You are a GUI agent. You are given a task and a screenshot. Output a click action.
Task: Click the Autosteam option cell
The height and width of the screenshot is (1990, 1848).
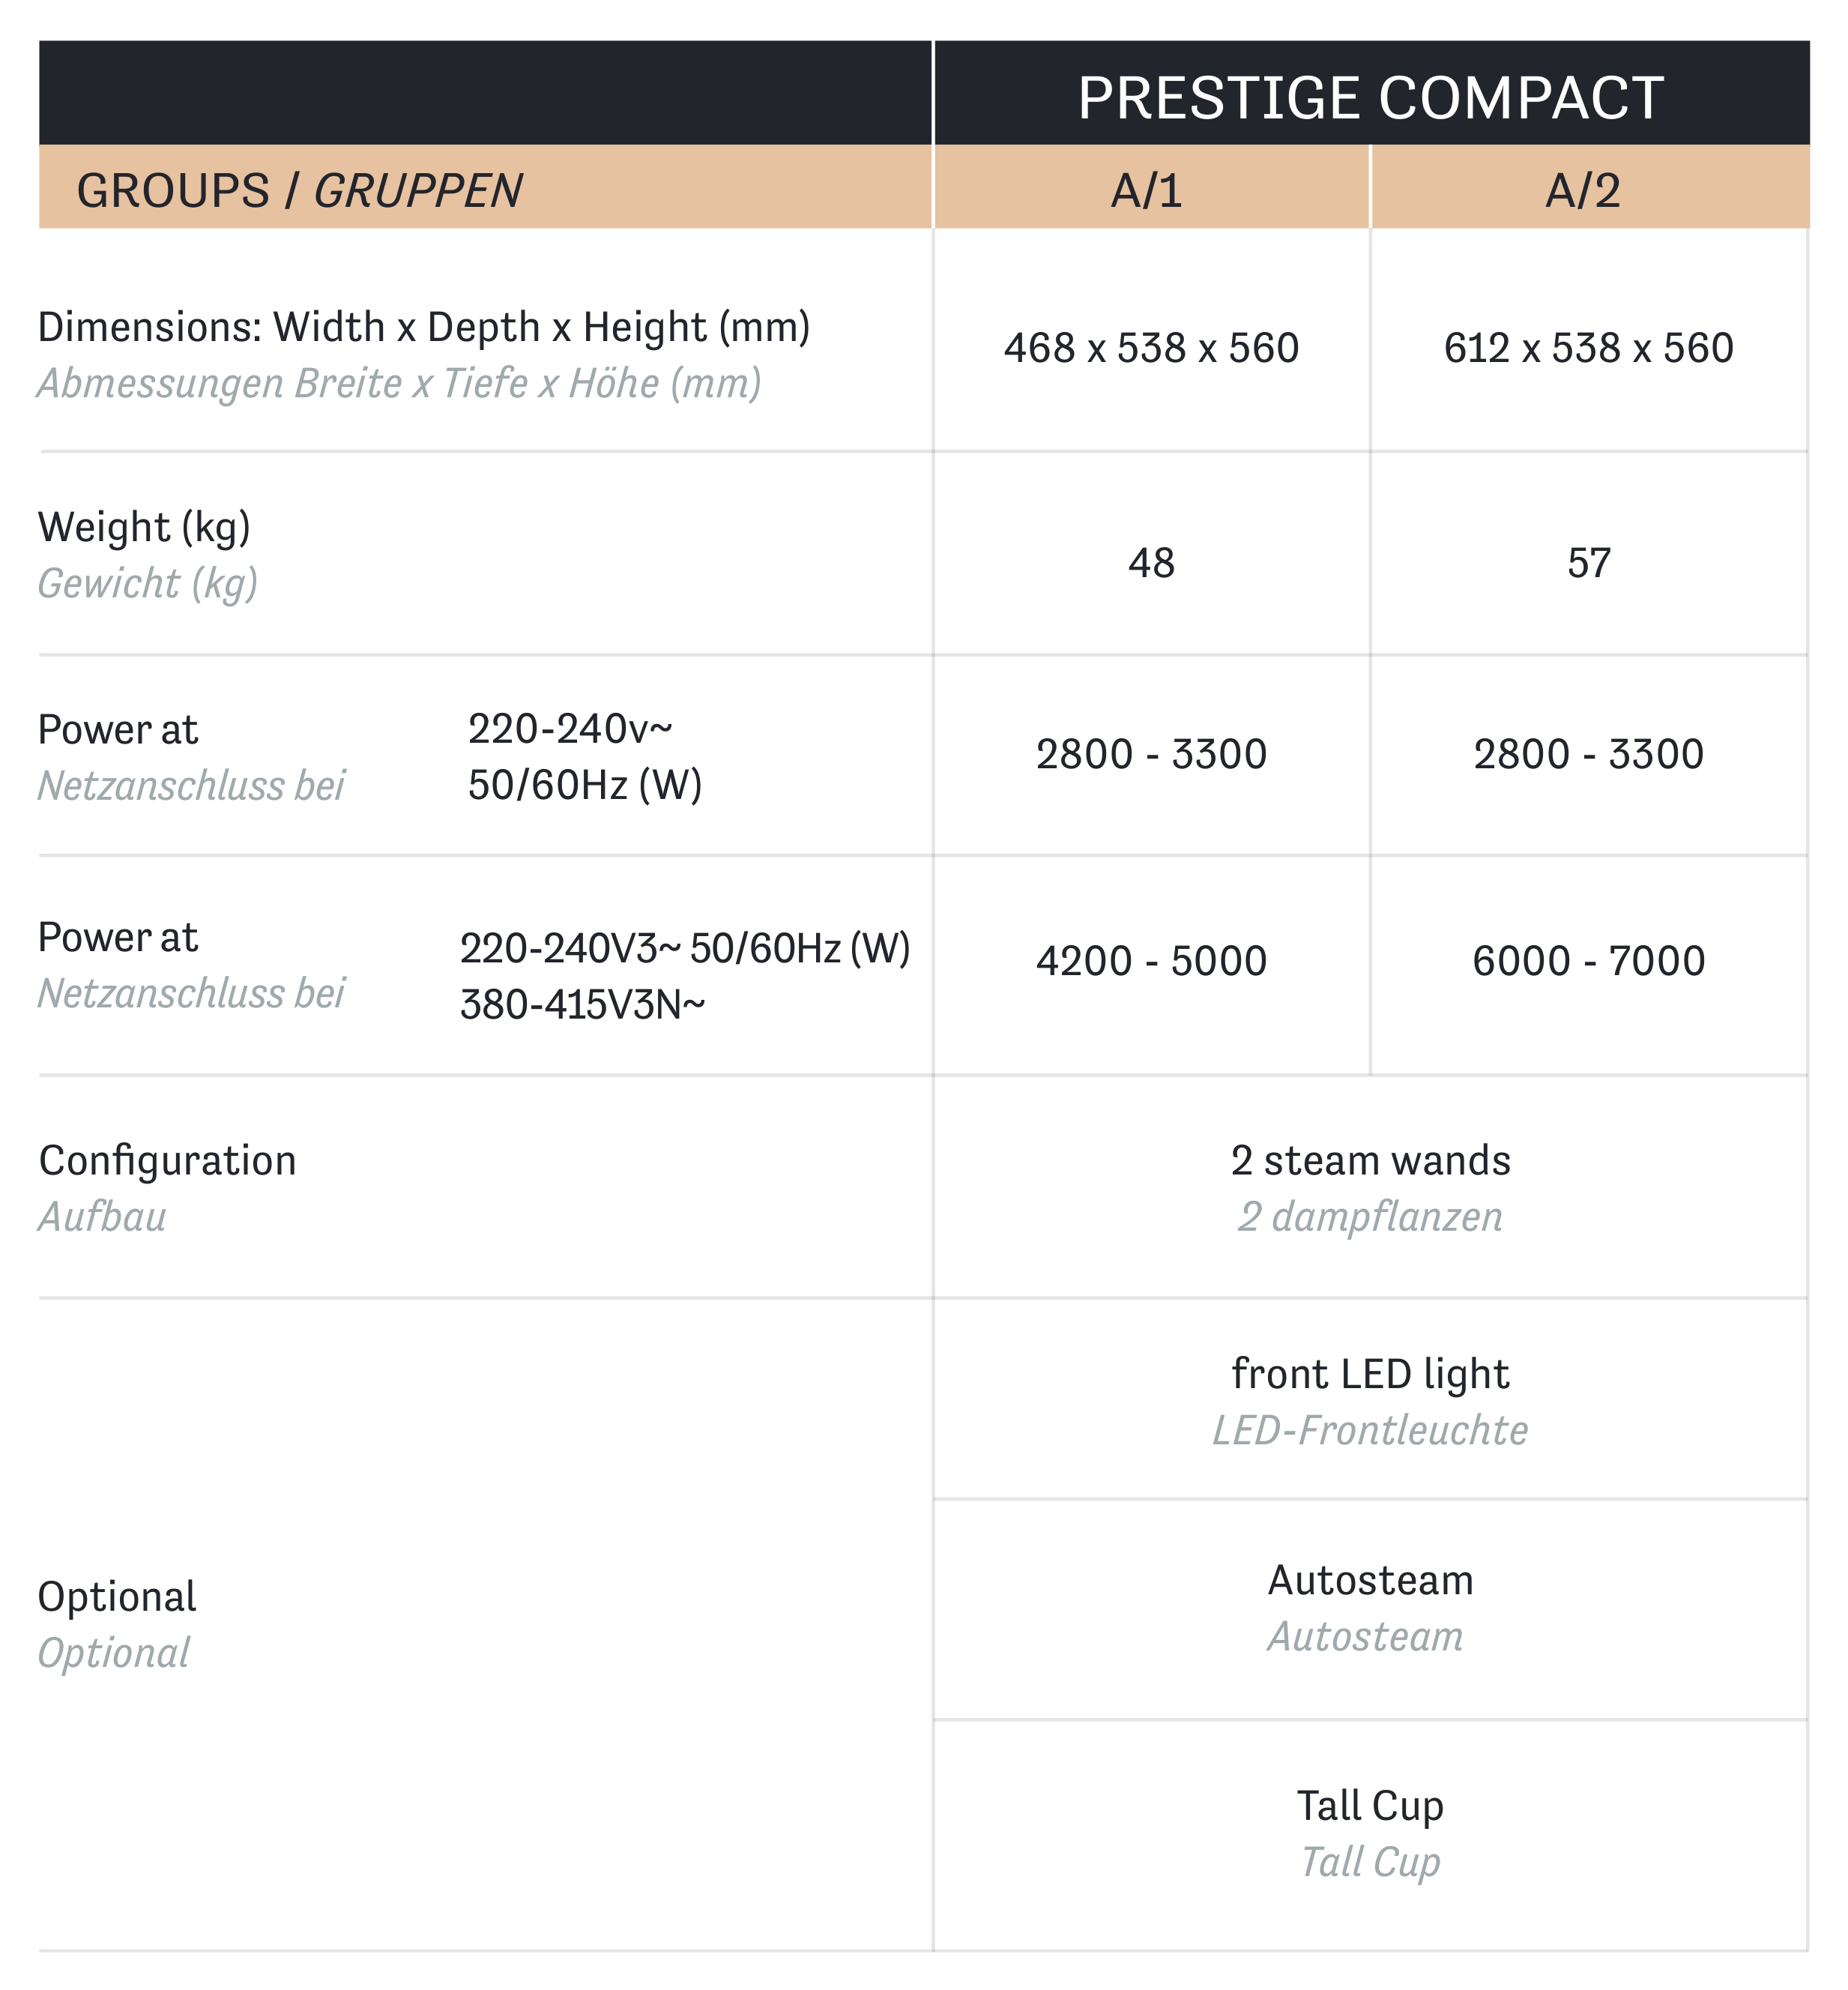point(1371,1608)
